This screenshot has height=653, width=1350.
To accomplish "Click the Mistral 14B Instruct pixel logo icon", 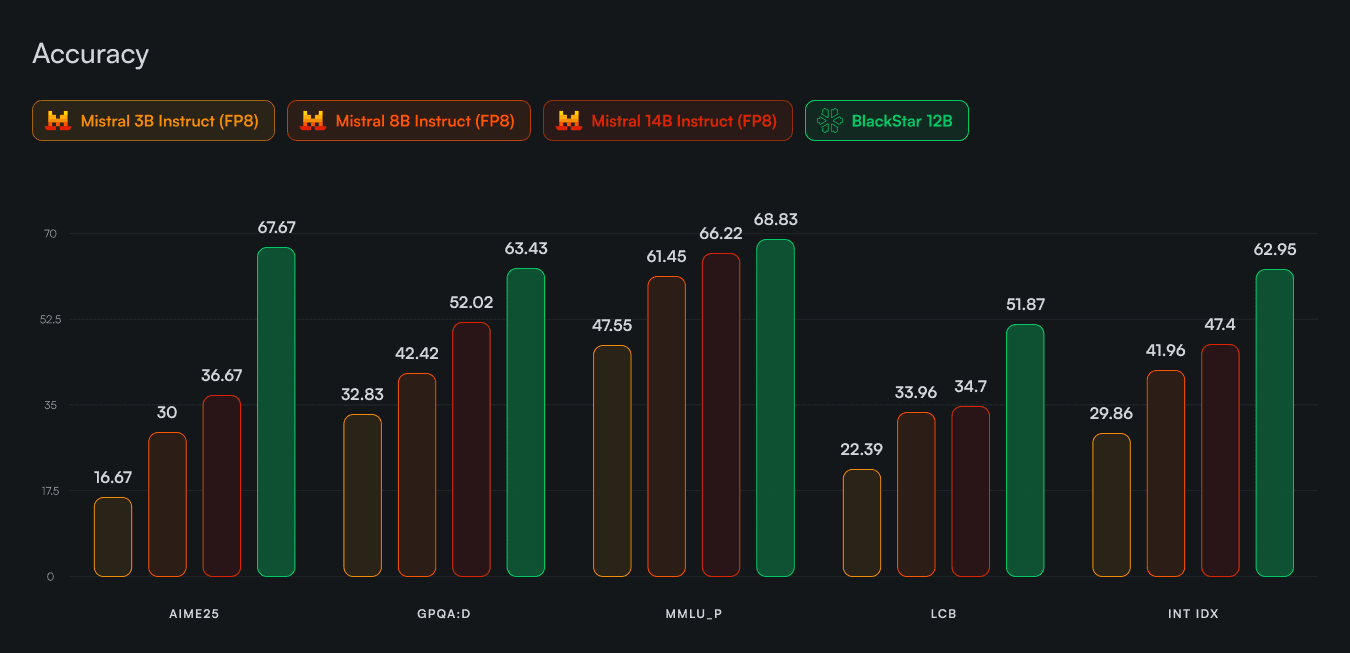I will [x=569, y=121].
